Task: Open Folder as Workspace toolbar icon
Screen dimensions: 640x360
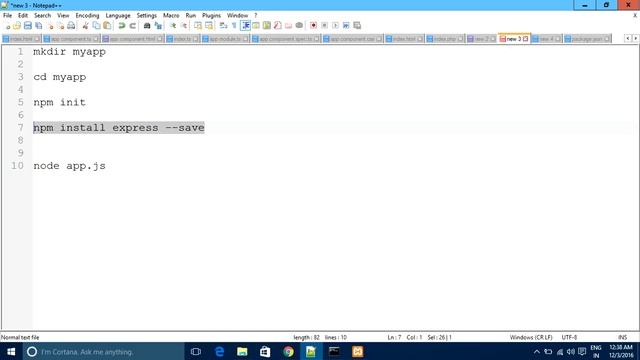Action: [x=289, y=26]
